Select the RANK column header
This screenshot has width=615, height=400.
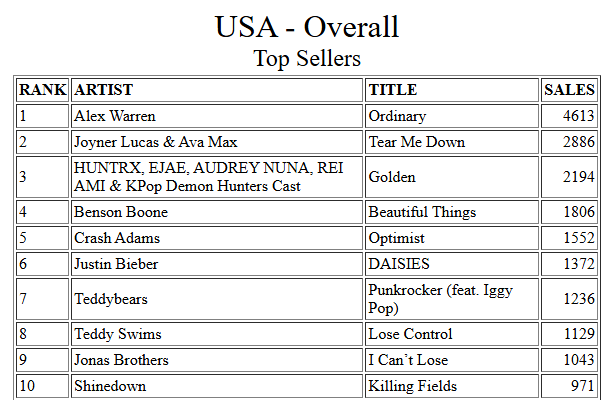42,90
